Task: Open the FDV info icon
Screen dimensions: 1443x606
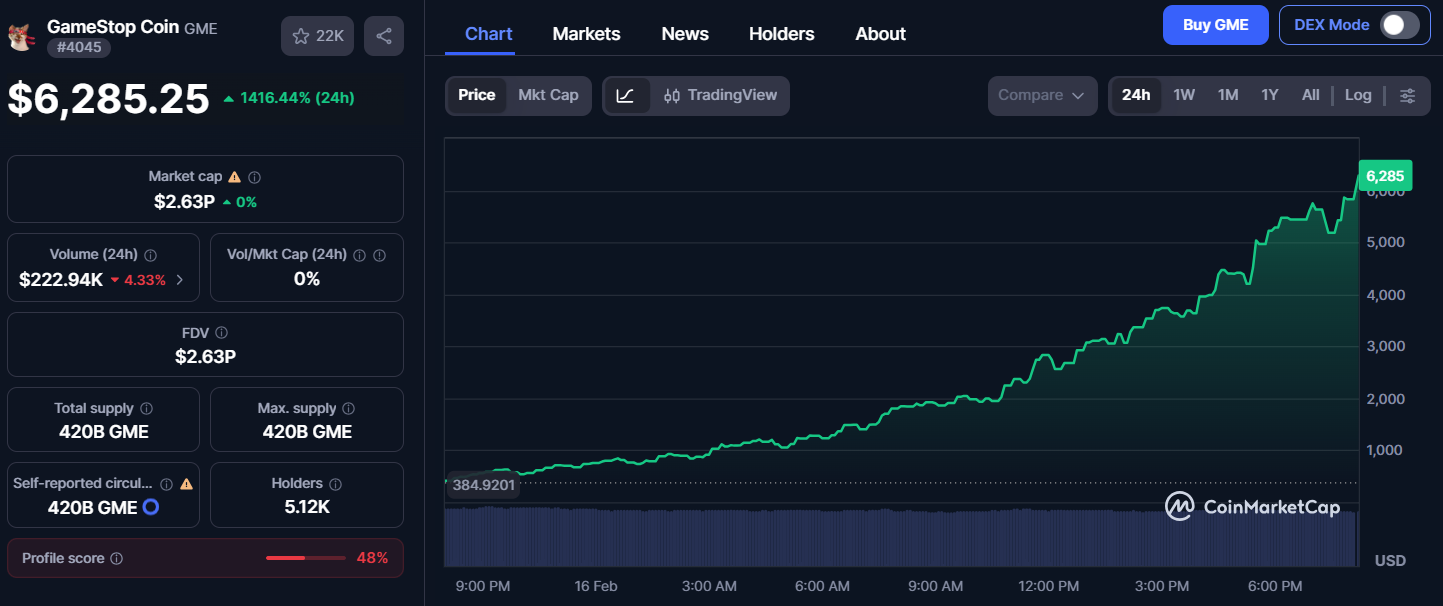Action: (x=221, y=333)
